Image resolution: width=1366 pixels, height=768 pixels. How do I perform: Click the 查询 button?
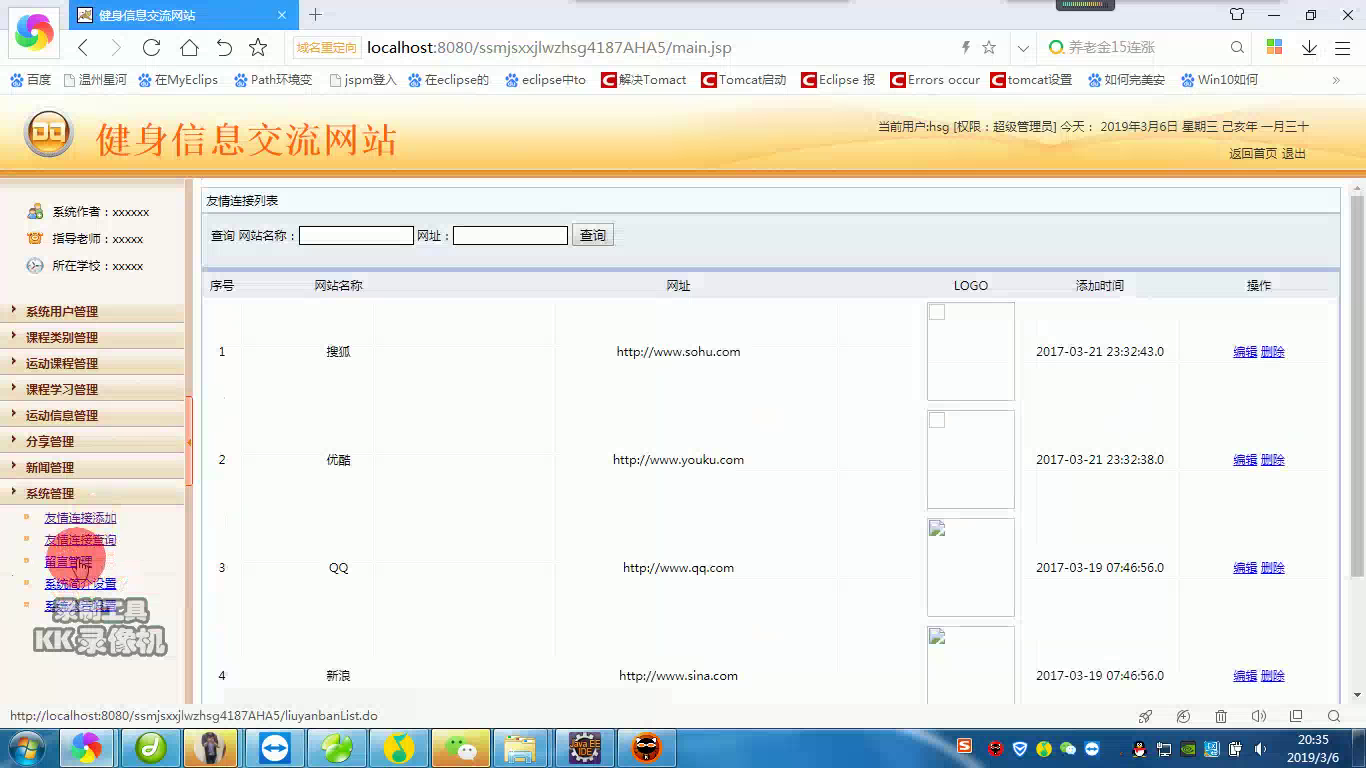pyautogui.click(x=593, y=235)
